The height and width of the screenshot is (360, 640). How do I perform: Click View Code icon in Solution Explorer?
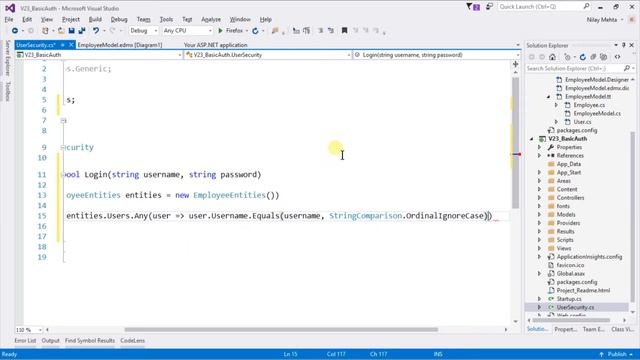coord(618,57)
